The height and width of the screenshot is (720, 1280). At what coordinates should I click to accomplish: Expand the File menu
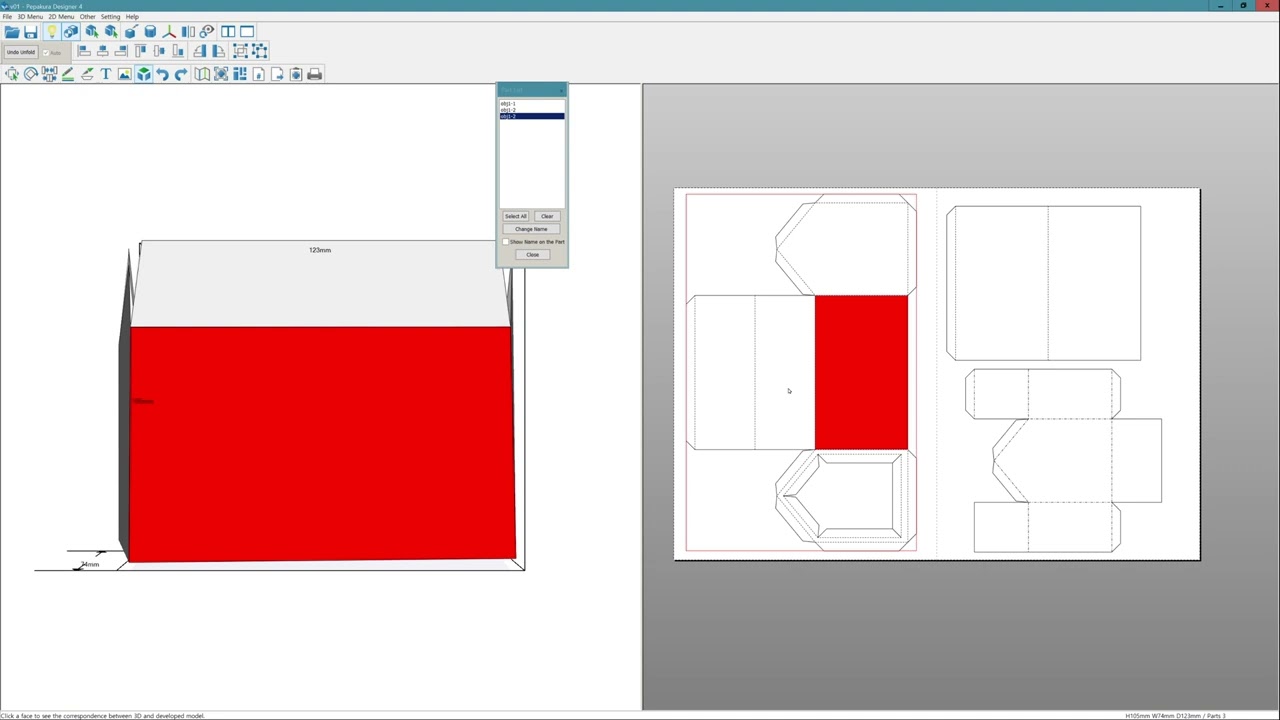7,17
